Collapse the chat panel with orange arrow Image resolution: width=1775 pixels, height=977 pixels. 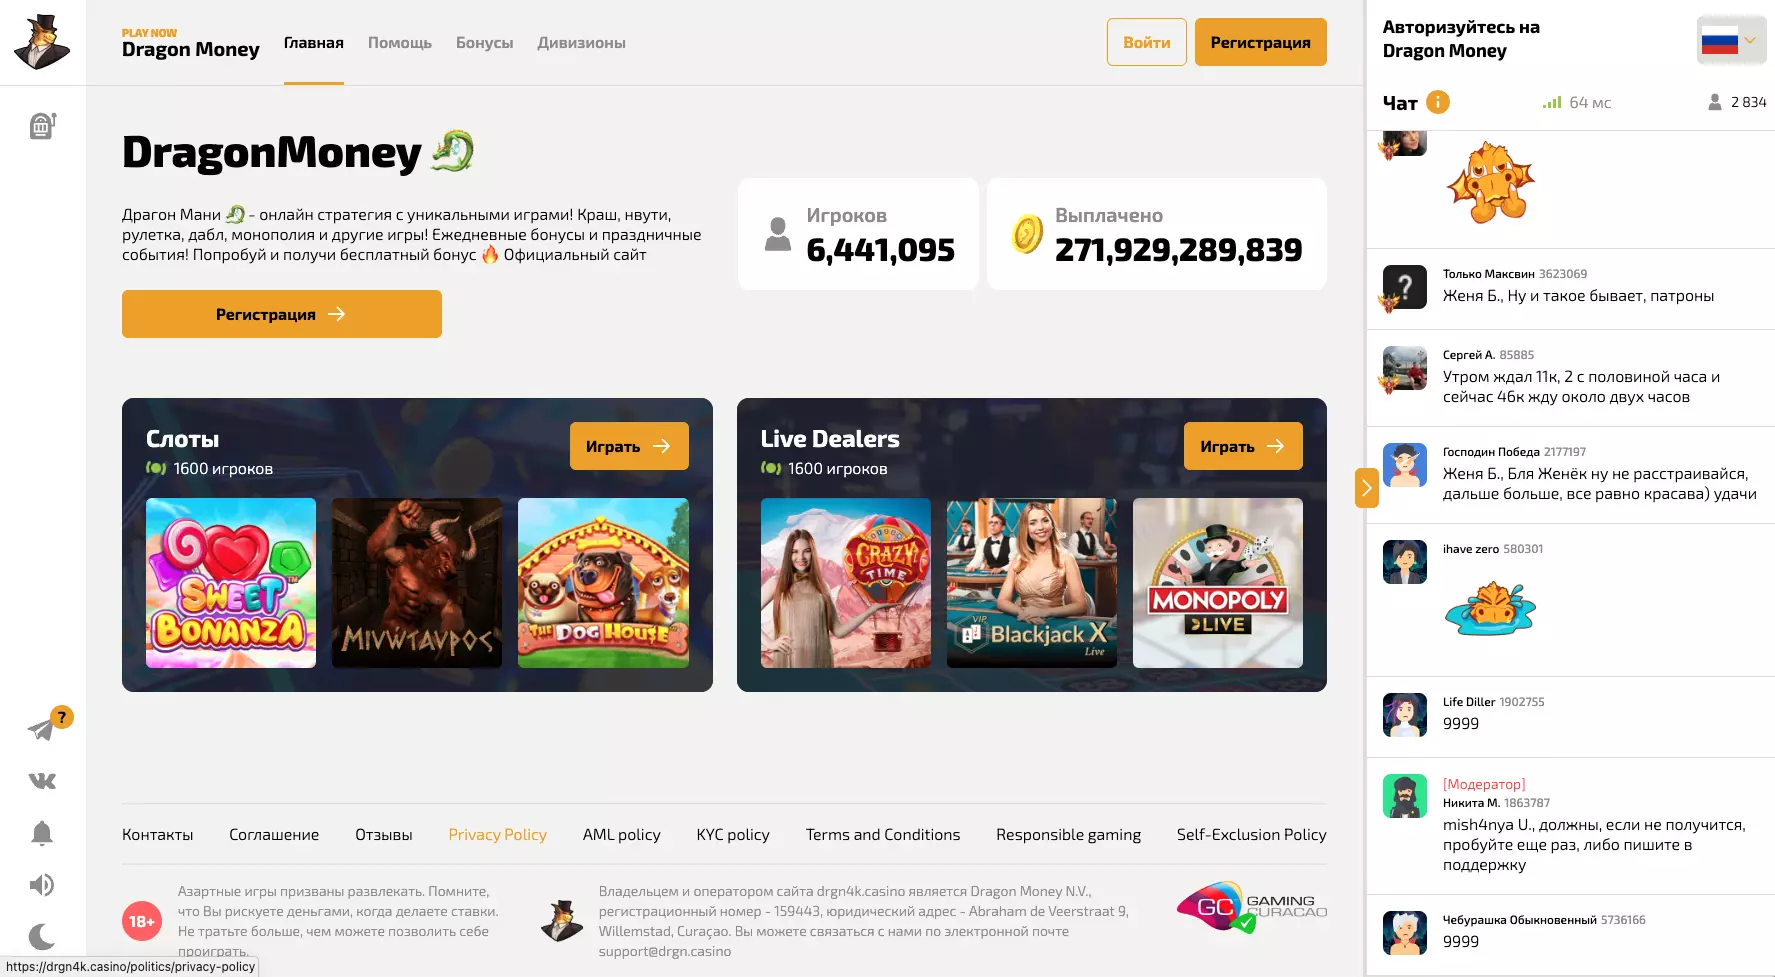click(1366, 488)
